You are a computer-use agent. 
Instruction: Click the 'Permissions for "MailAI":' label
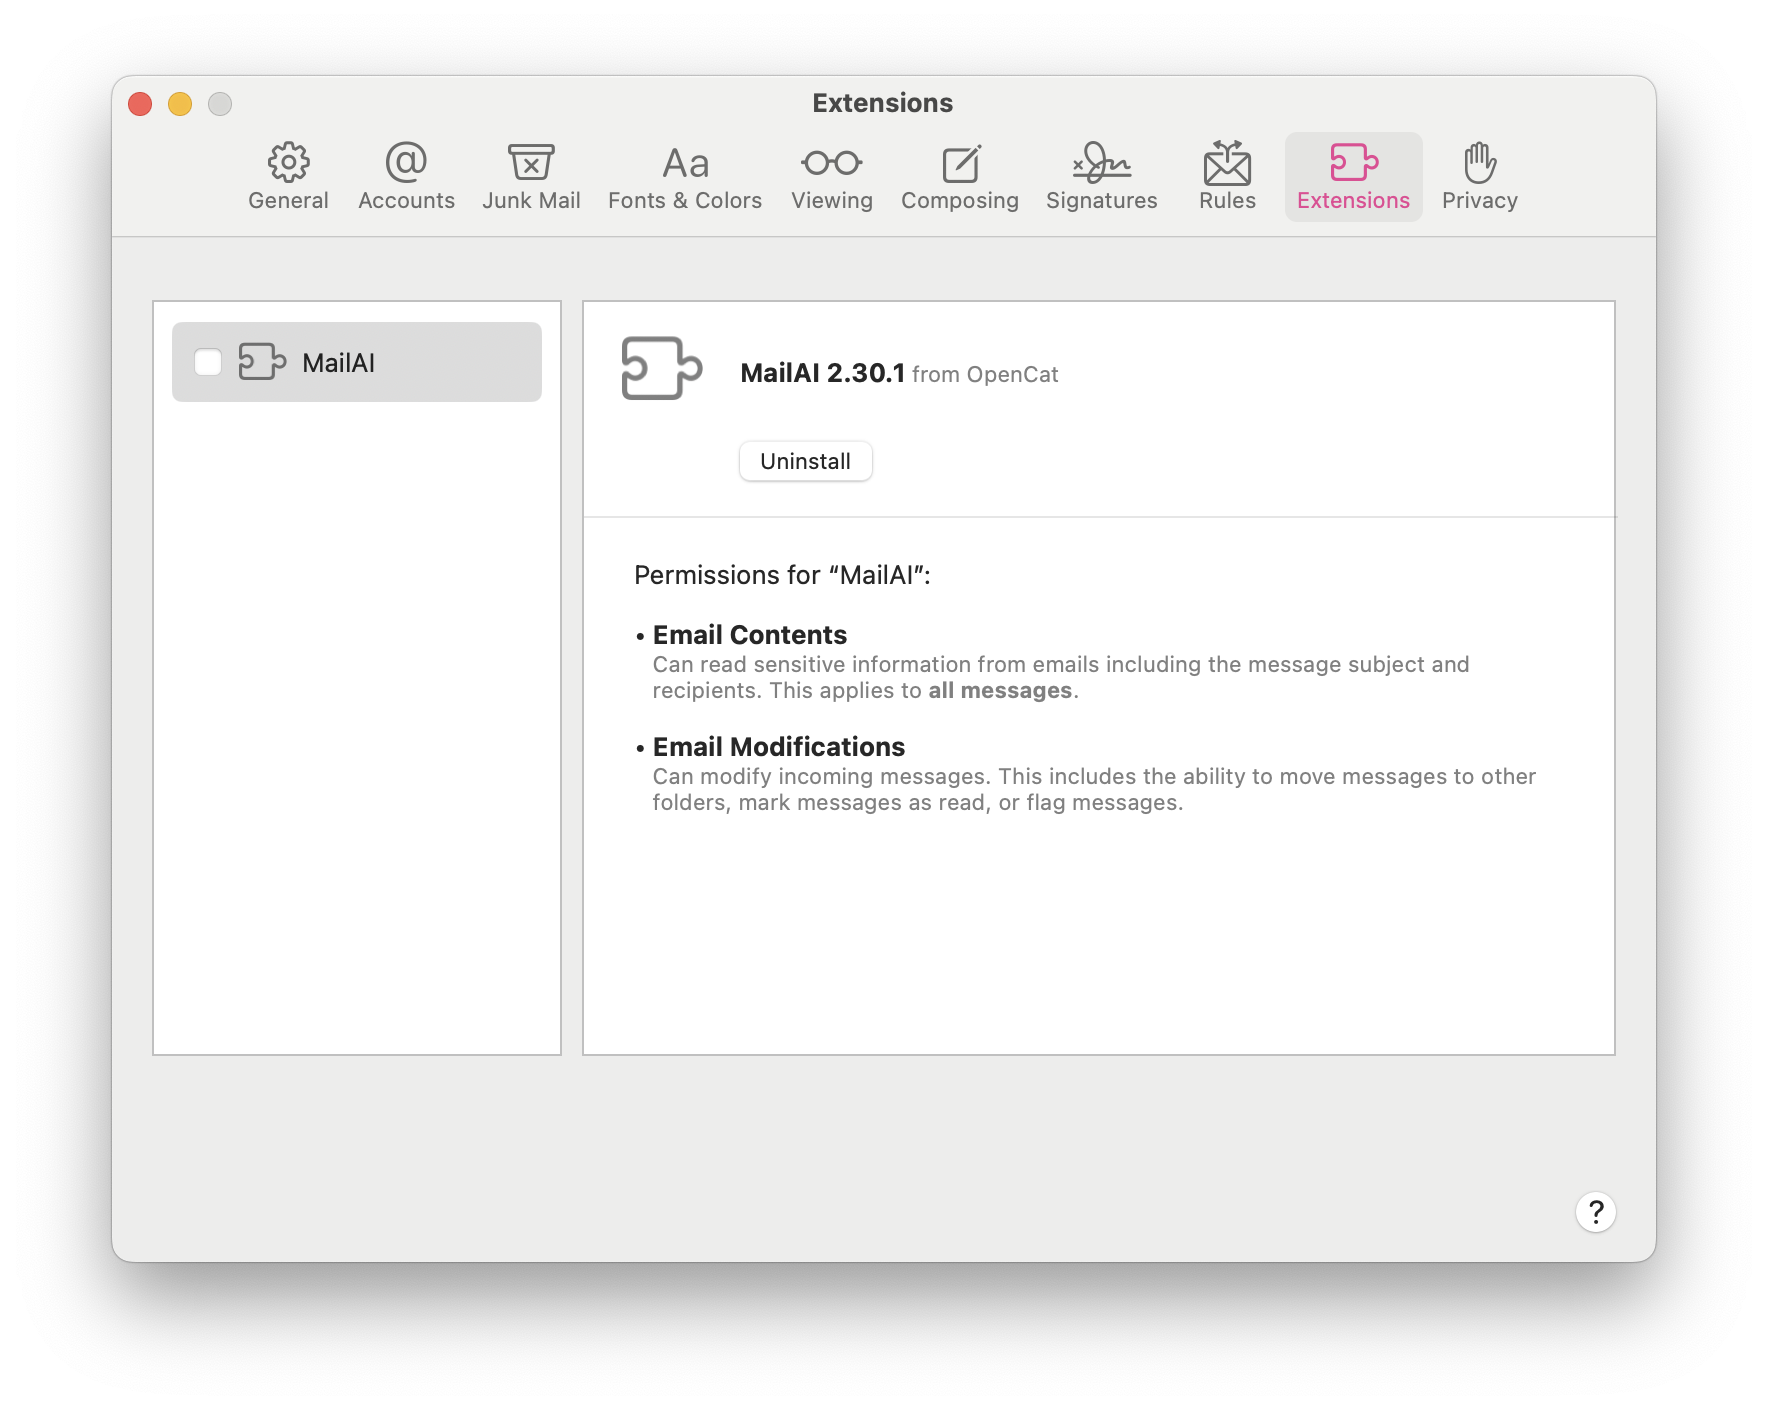pos(782,575)
